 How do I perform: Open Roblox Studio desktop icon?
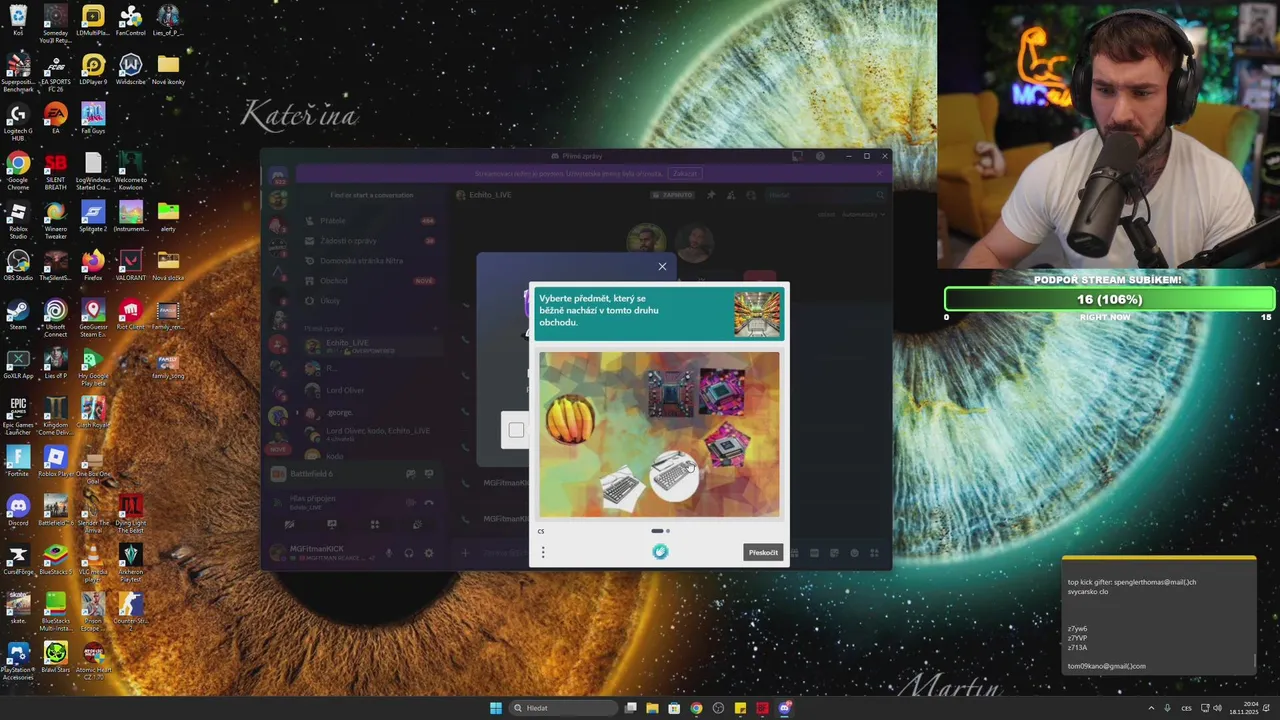click(18, 220)
